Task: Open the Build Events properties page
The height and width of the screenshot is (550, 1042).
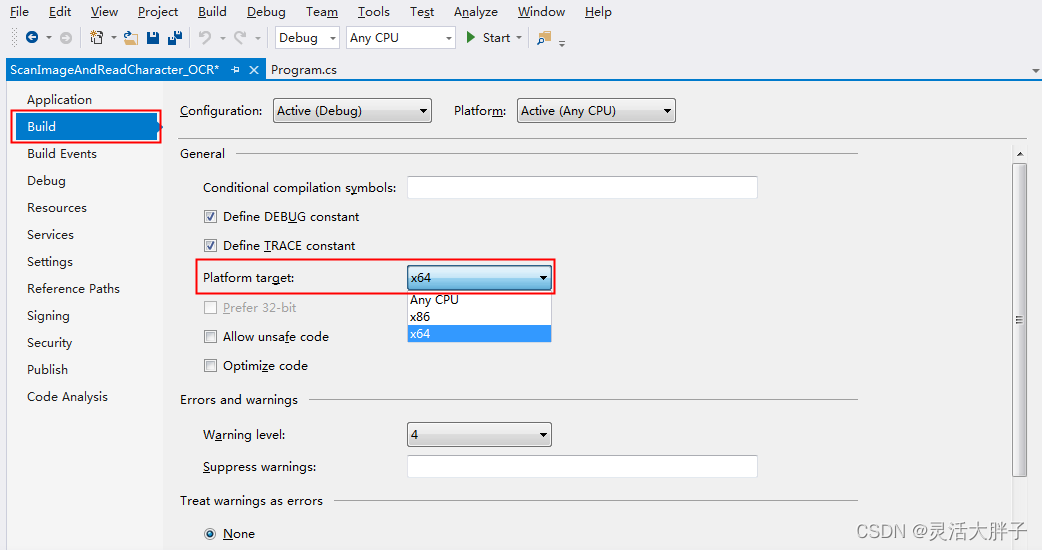Action: point(62,153)
